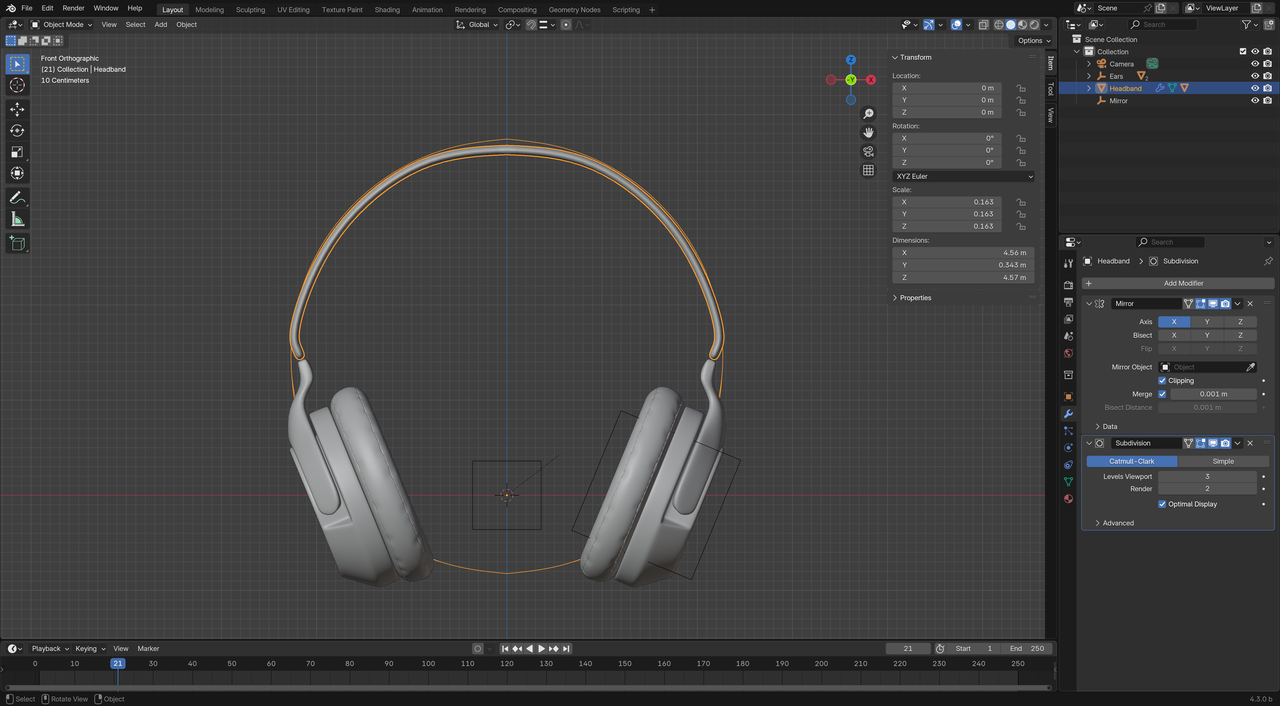Open Render Properties in the properties editor
This screenshot has height=706, width=1280.
(x=1068, y=287)
